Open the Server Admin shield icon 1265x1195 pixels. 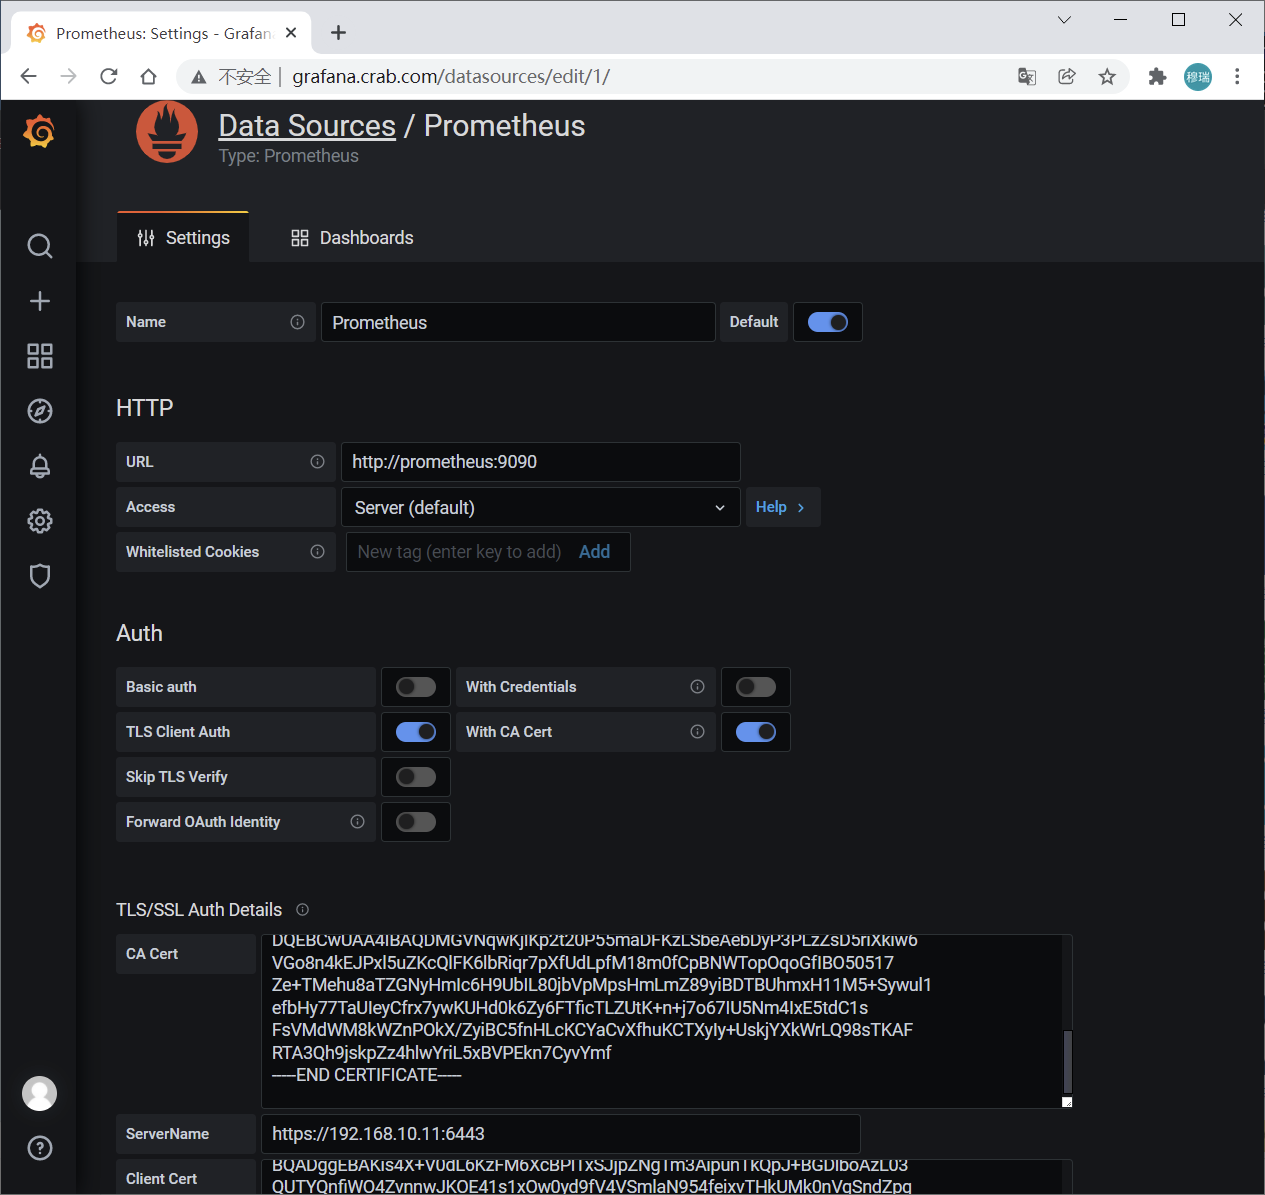[40, 576]
